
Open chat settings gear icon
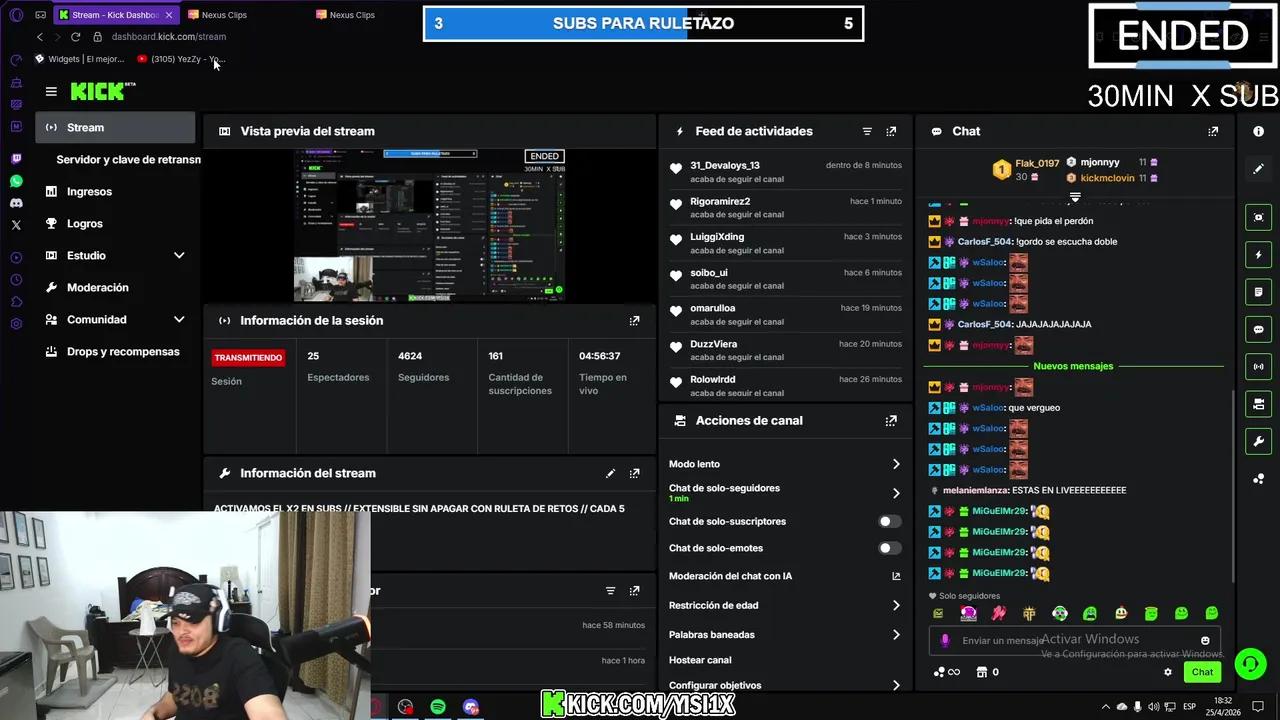pyautogui.click(x=1167, y=672)
